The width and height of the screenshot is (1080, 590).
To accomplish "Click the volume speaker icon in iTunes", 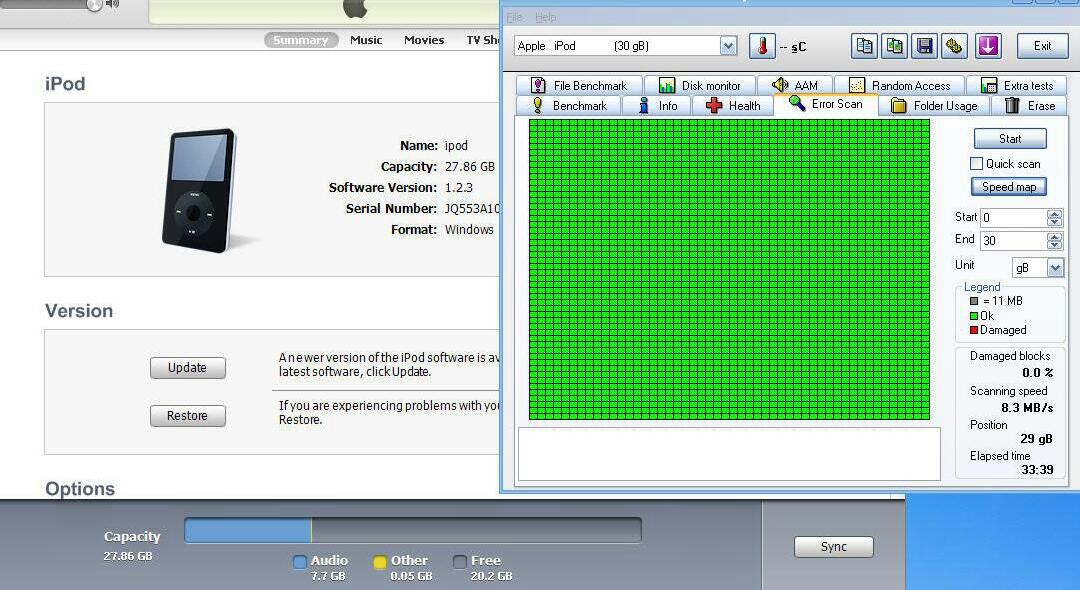I will [x=113, y=4].
